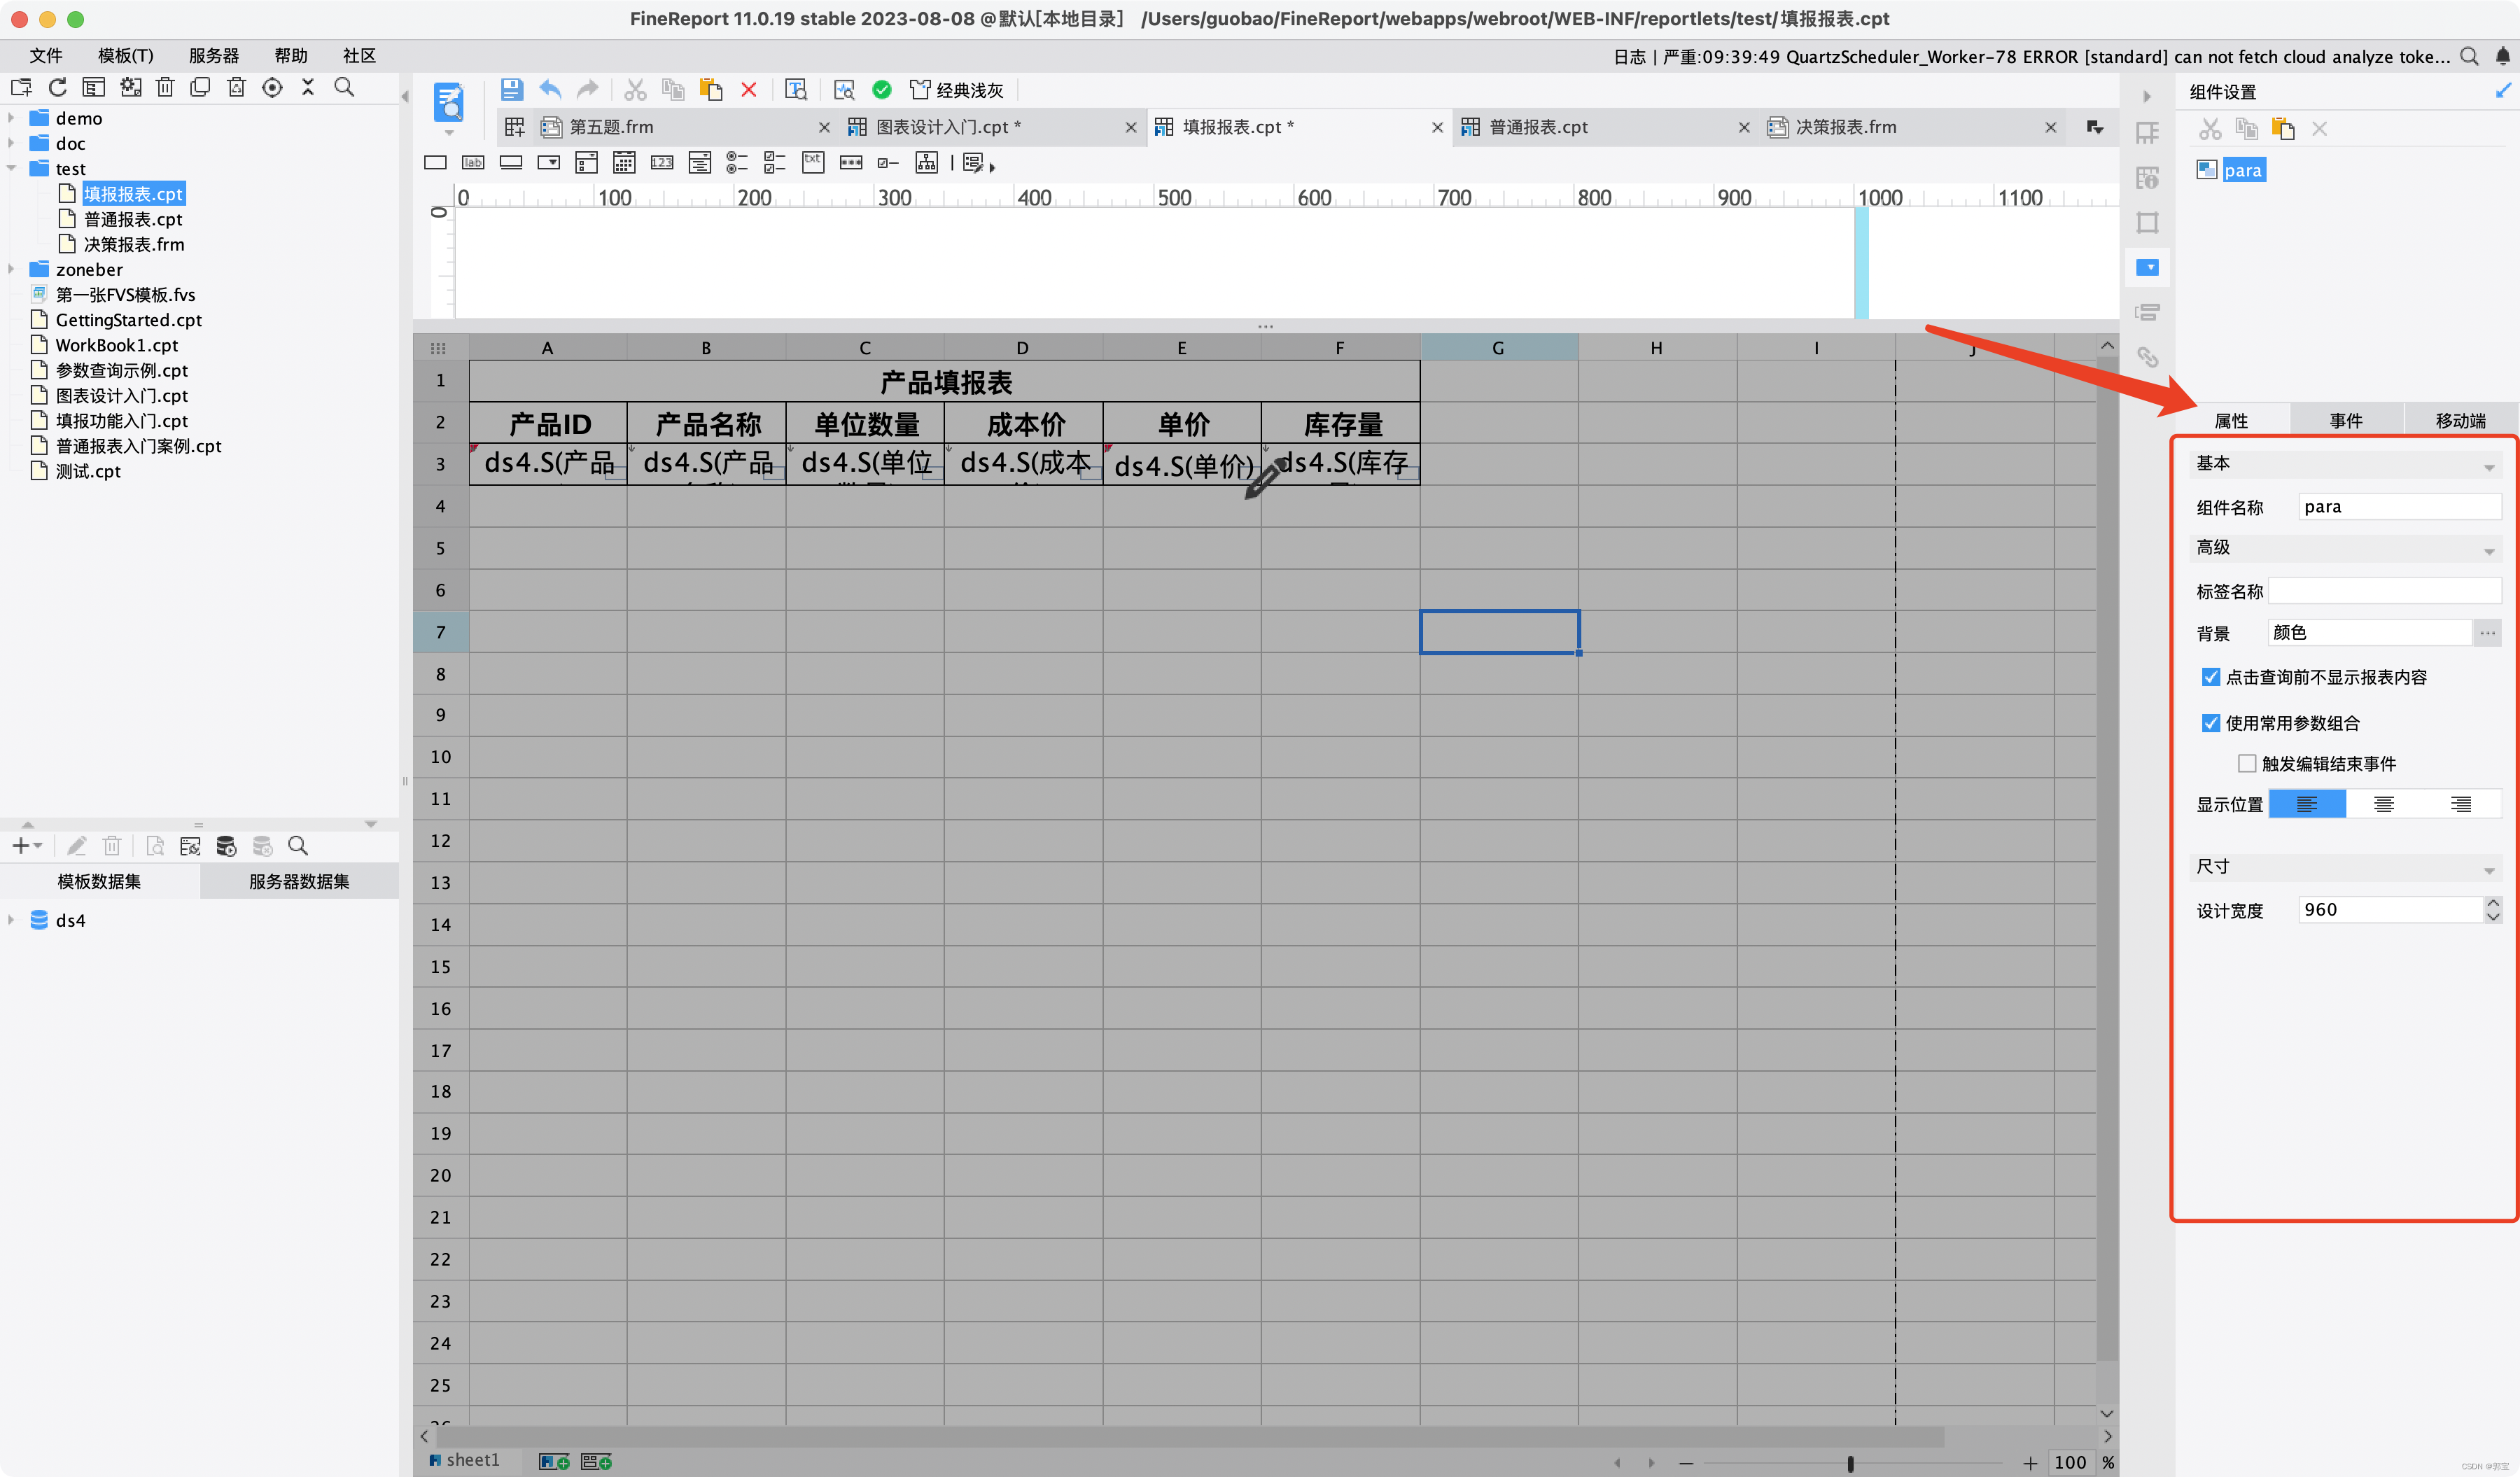Select the password field widget icon

851,163
